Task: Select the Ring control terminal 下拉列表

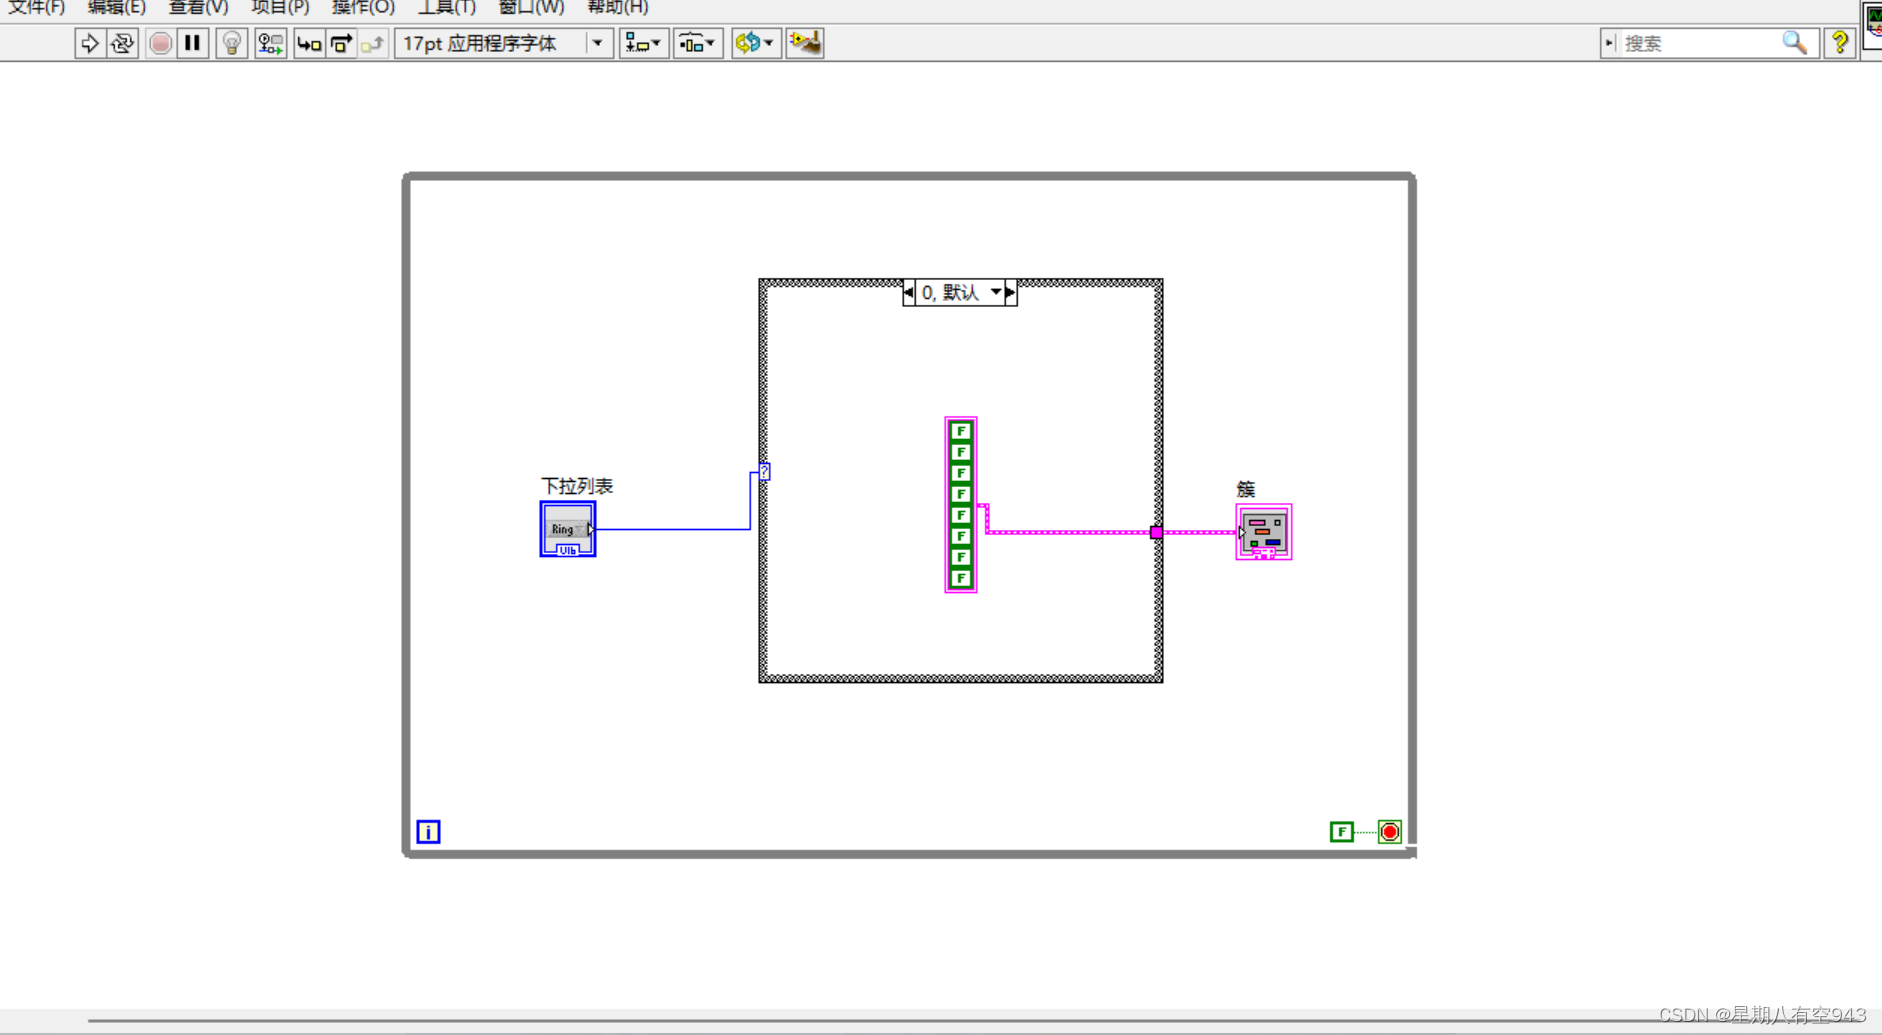Action: pyautogui.click(x=568, y=529)
